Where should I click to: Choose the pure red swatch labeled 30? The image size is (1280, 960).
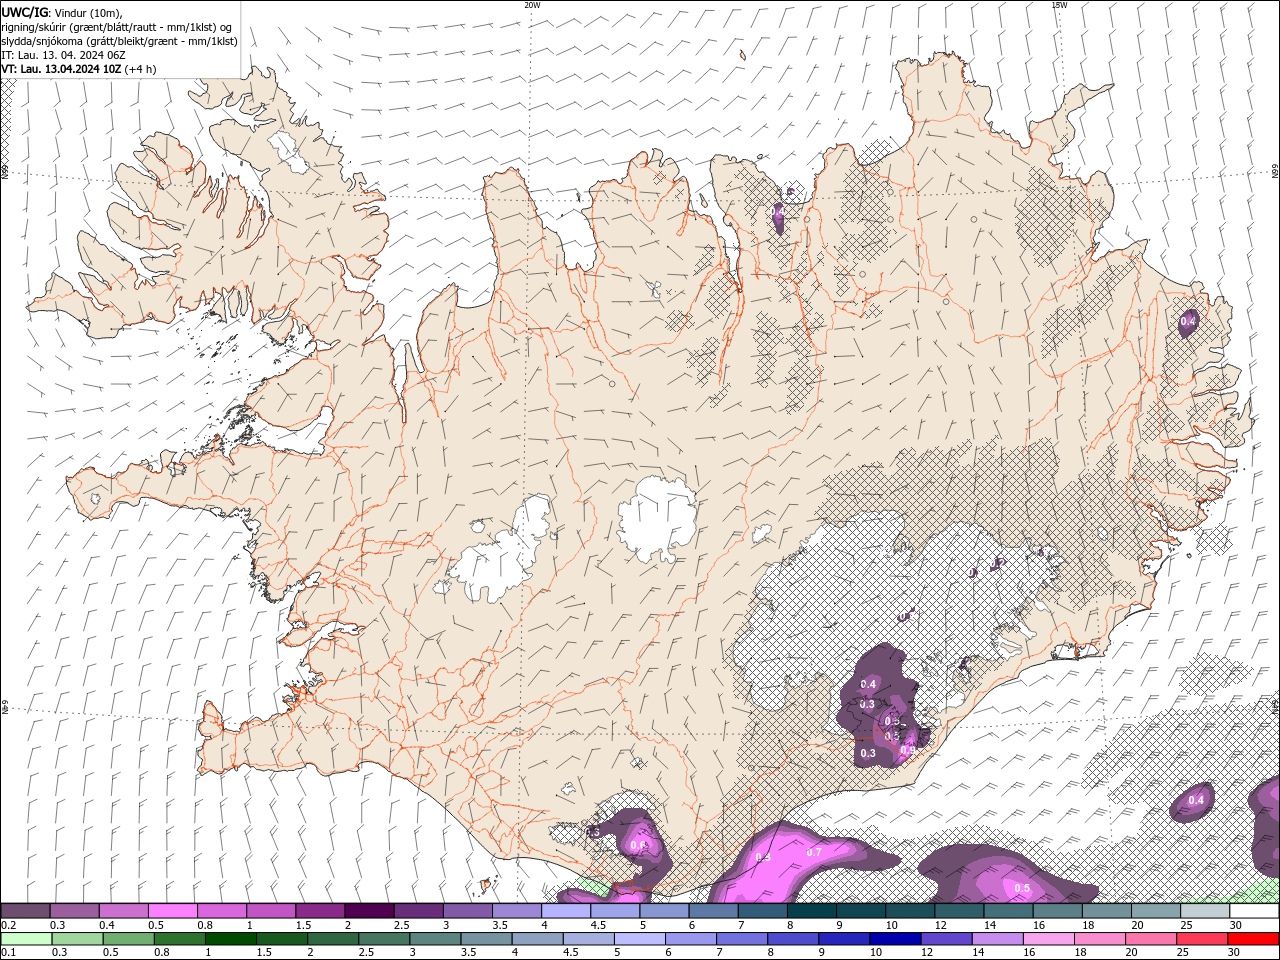1253,939
